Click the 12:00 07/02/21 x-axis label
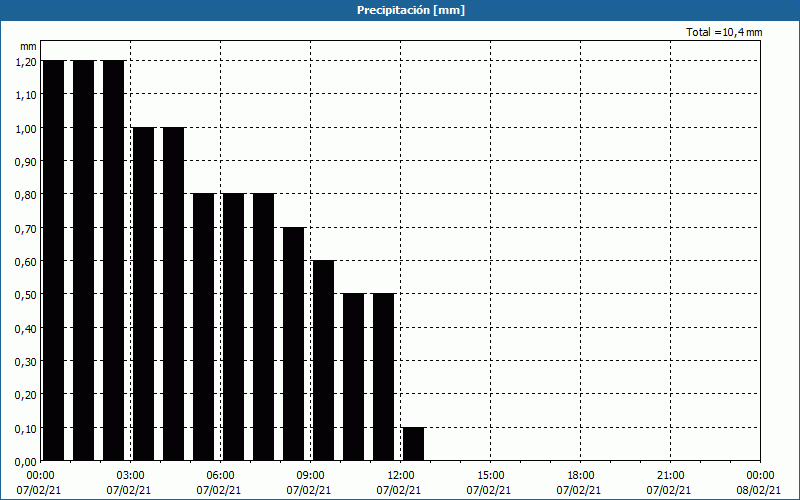This screenshot has width=800, height=500. click(x=399, y=483)
